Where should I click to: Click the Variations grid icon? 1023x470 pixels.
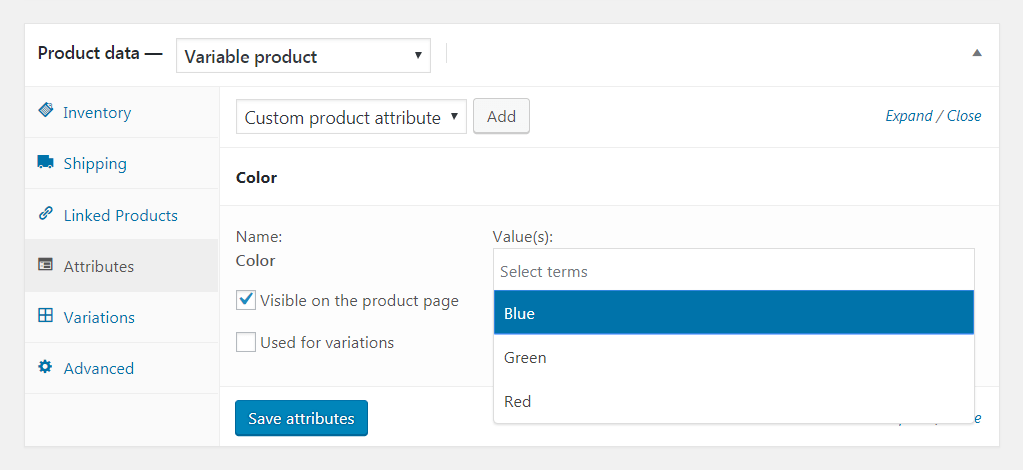coord(45,316)
